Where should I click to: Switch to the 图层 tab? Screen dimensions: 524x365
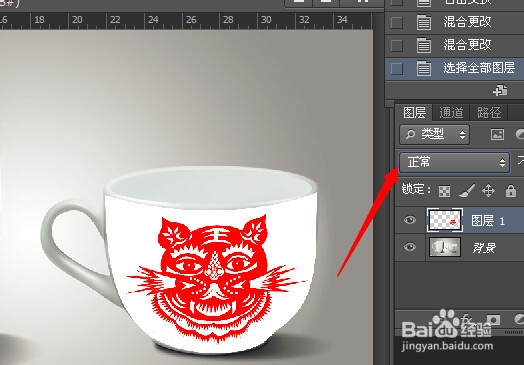coord(414,112)
